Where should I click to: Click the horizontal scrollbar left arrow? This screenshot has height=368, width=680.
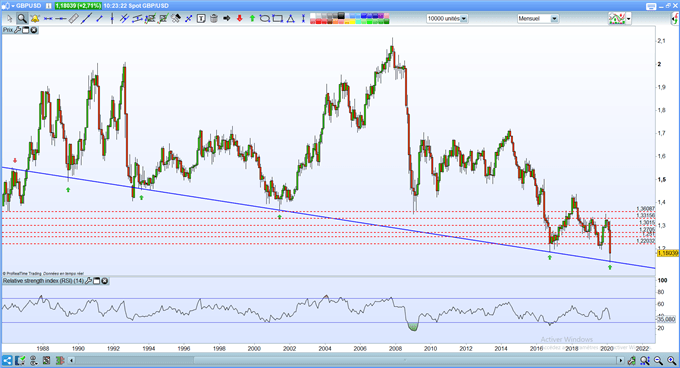[x=72, y=360]
